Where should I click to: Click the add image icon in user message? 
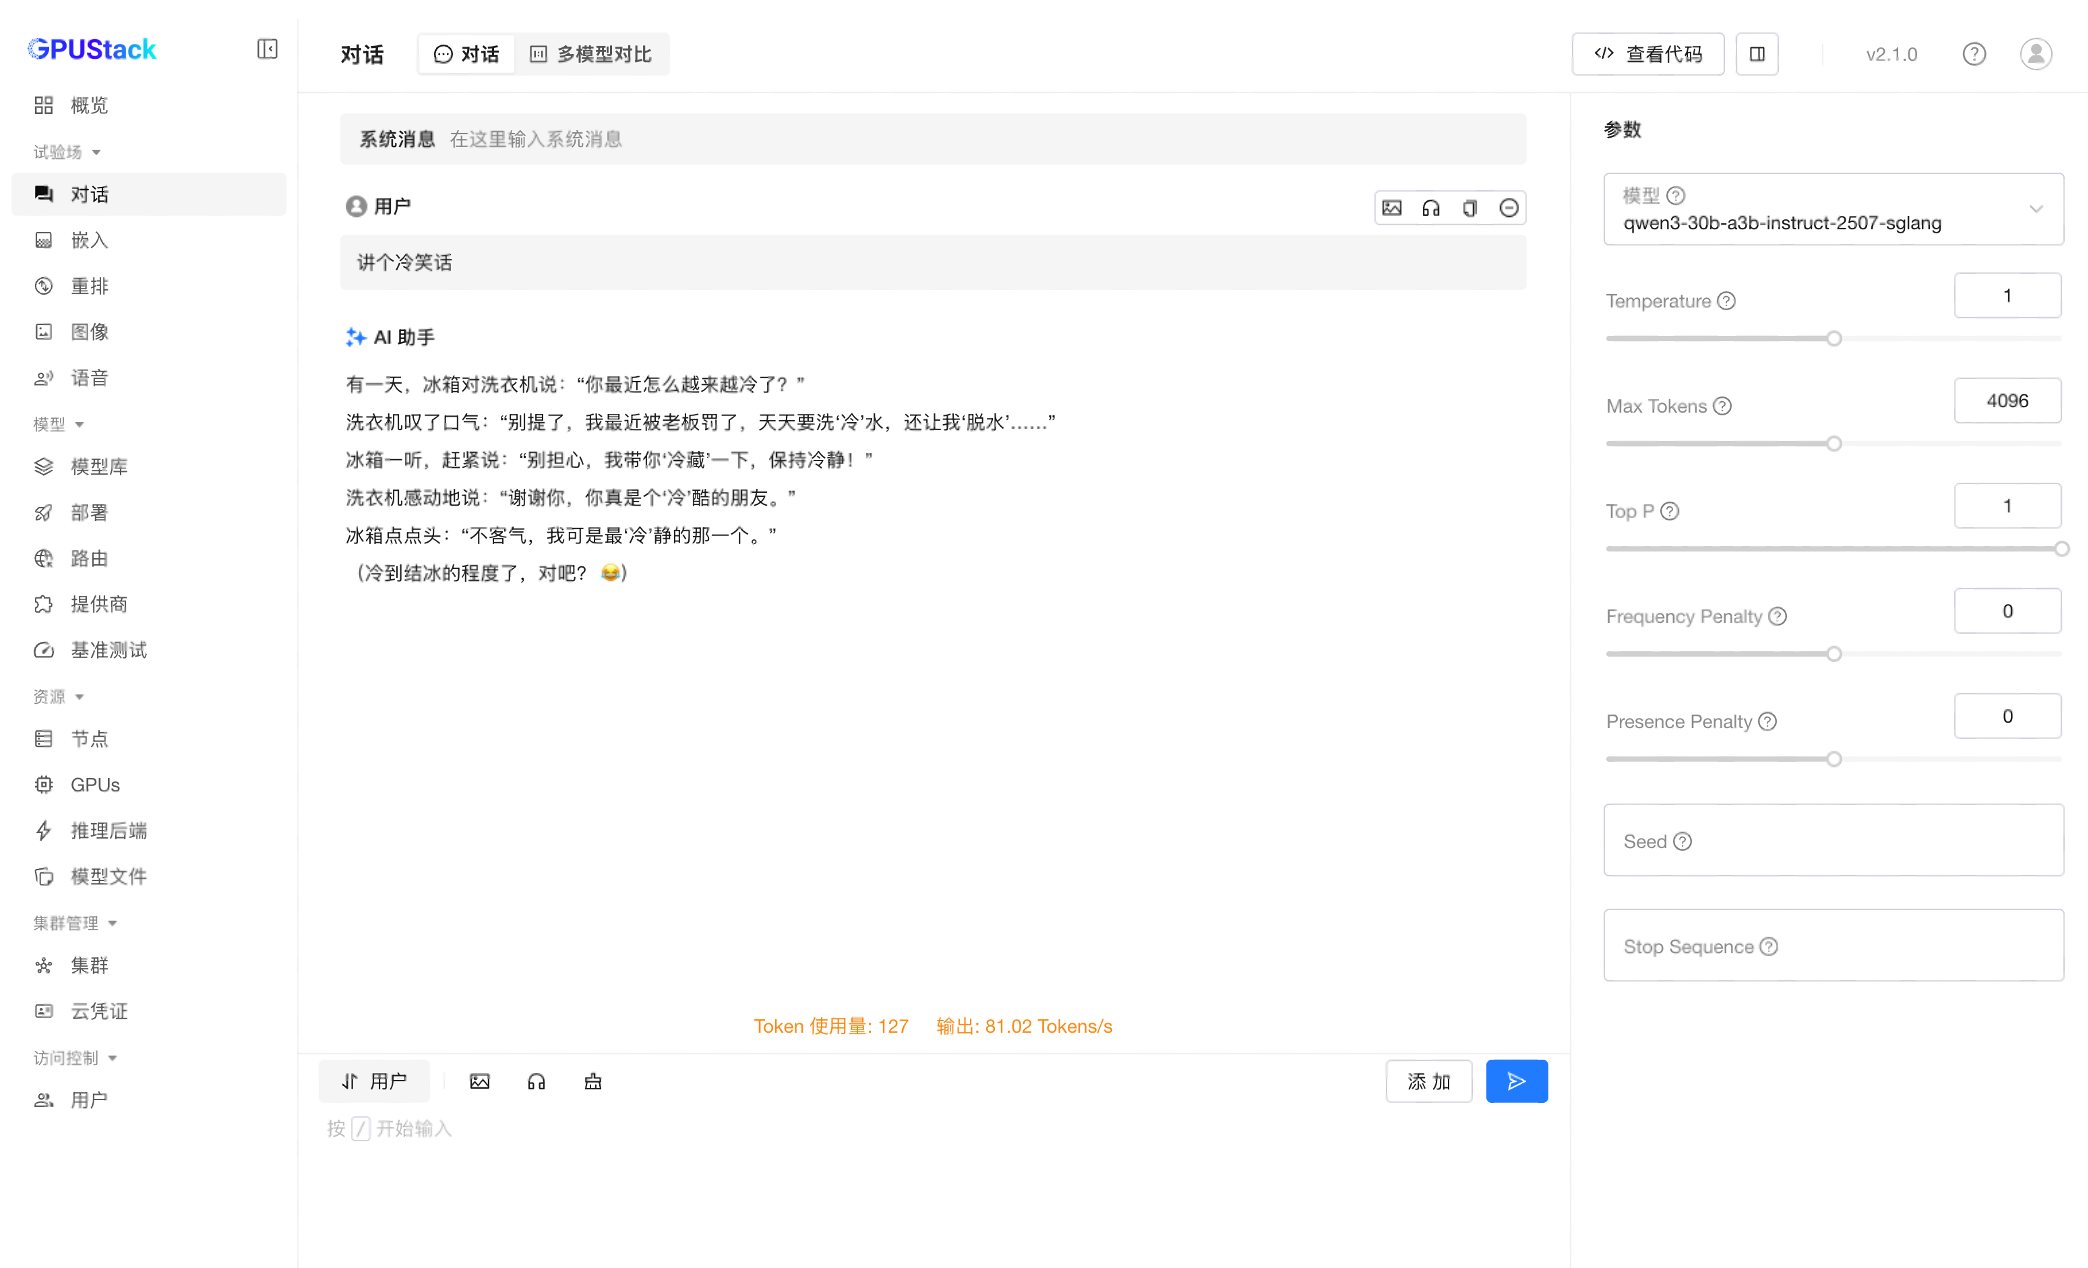[x=1391, y=208]
